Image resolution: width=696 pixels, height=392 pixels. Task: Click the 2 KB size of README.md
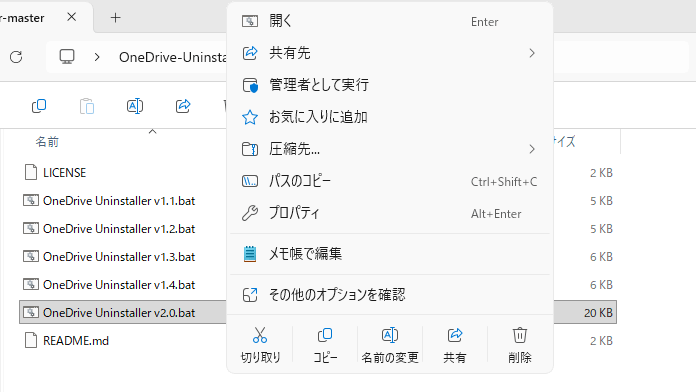tap(601, 341)
